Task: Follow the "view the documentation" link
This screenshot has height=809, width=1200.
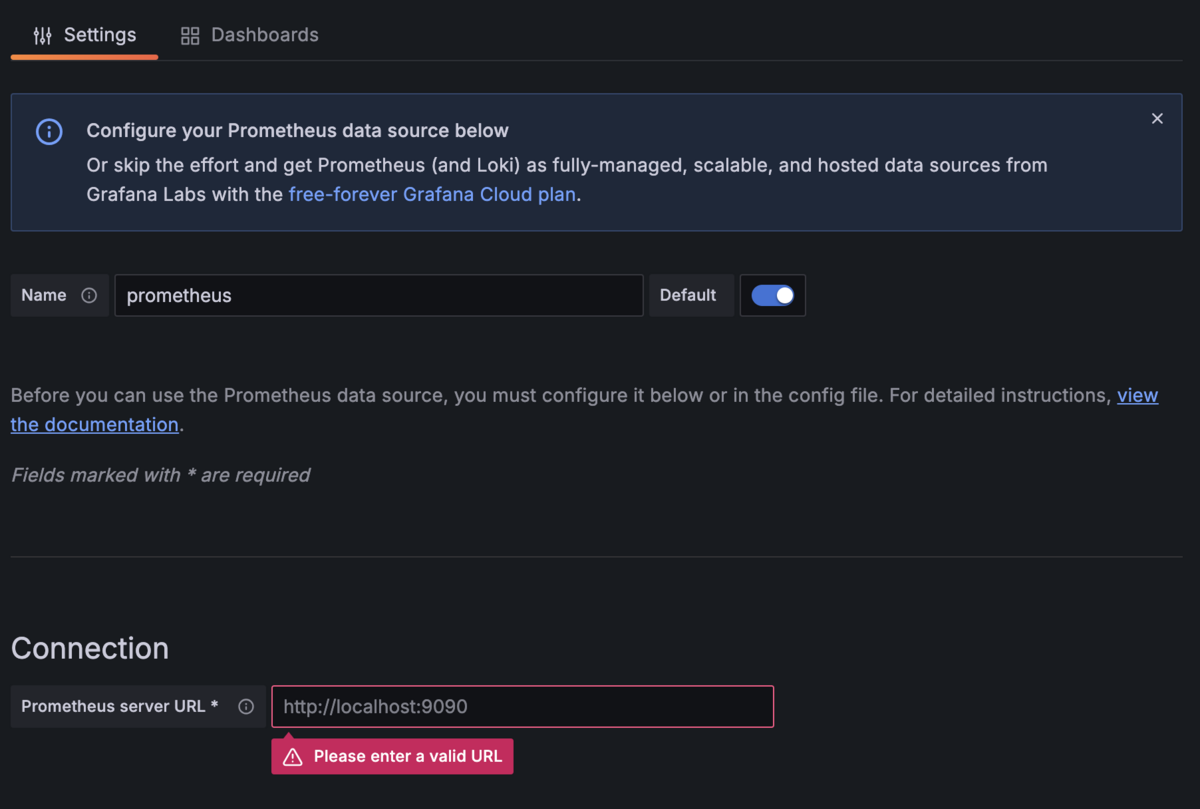Action: pos(95,424)
